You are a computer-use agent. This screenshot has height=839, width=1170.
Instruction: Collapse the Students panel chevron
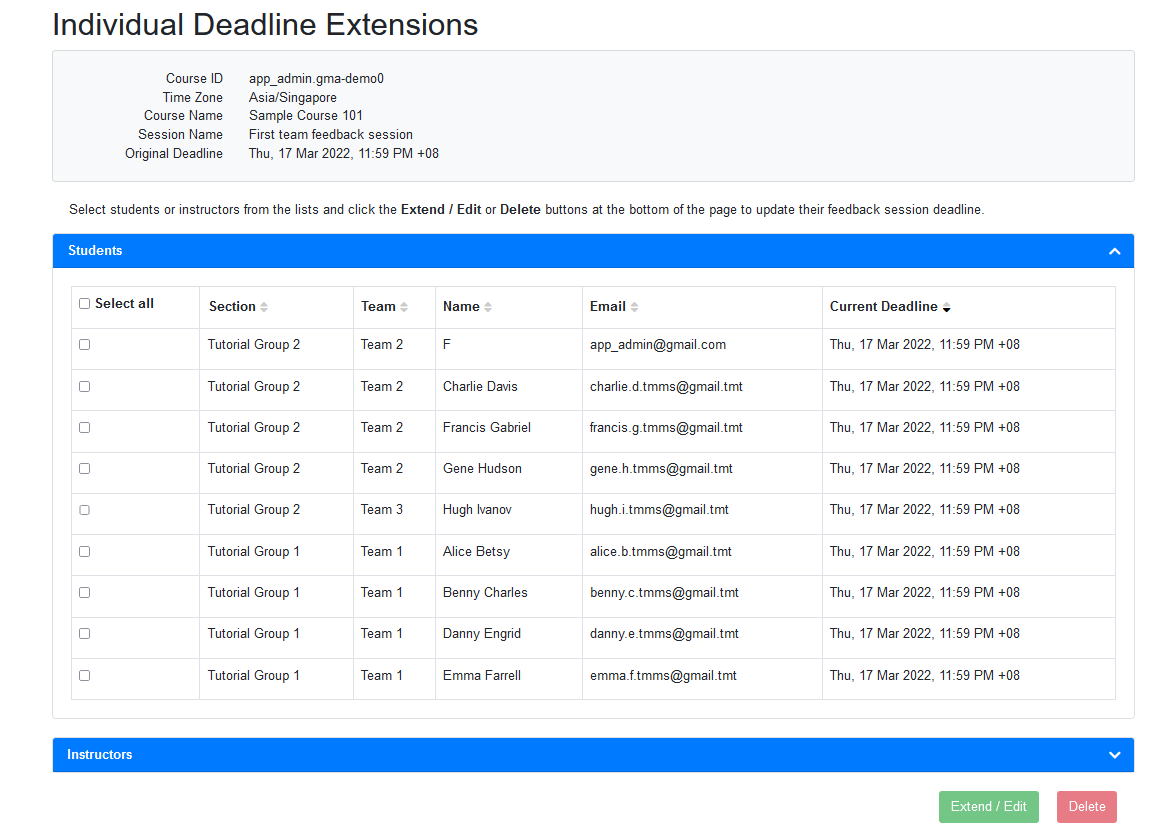coord(1114,252)
